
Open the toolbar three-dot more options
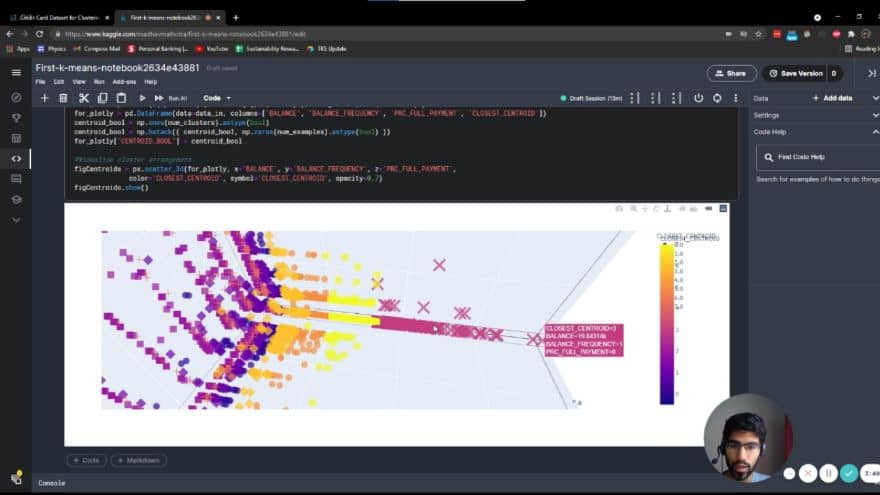(736, 98)
